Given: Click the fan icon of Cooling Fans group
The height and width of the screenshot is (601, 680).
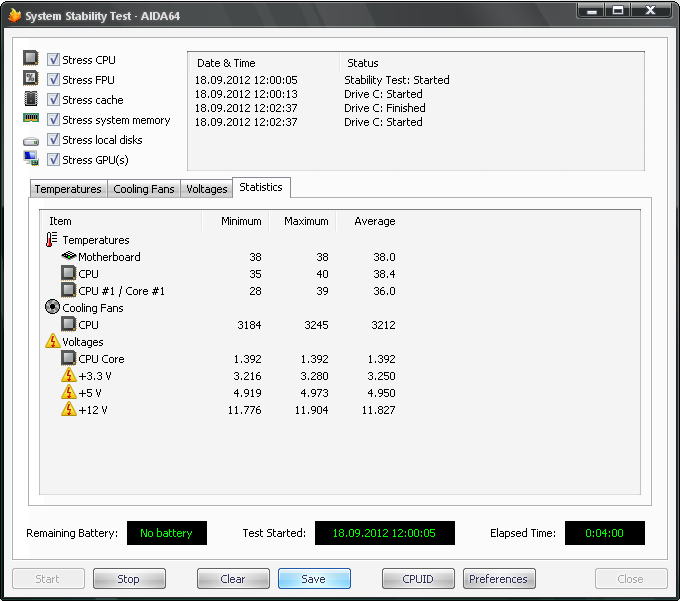Looking at the screenshot, I should coord(52,307).
